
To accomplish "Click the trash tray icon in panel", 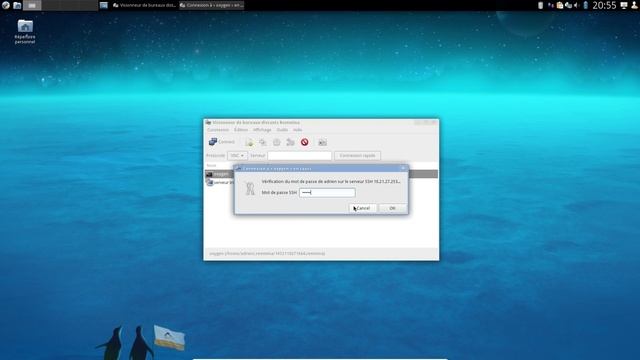I will tap(540, 5).
